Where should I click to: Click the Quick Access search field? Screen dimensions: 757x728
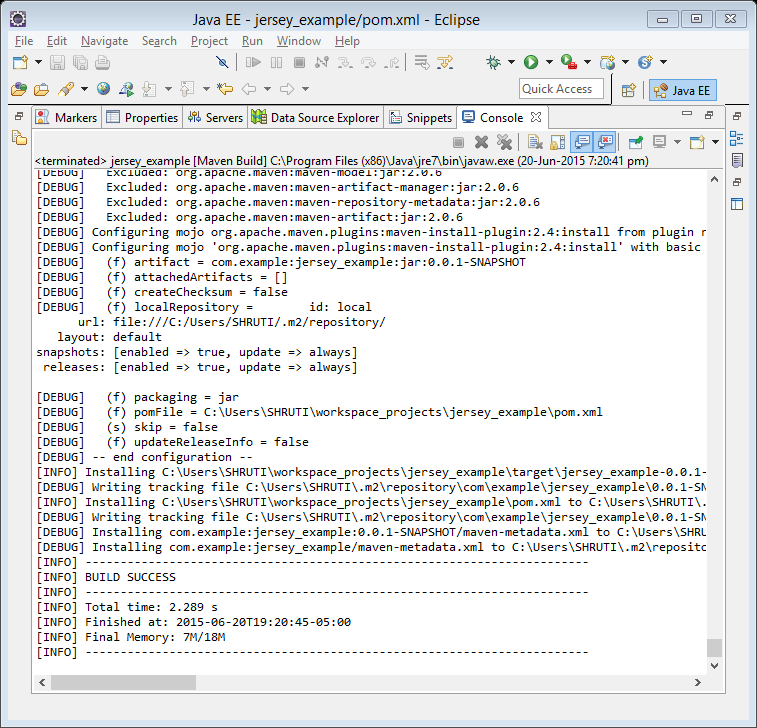pos(561,89)
